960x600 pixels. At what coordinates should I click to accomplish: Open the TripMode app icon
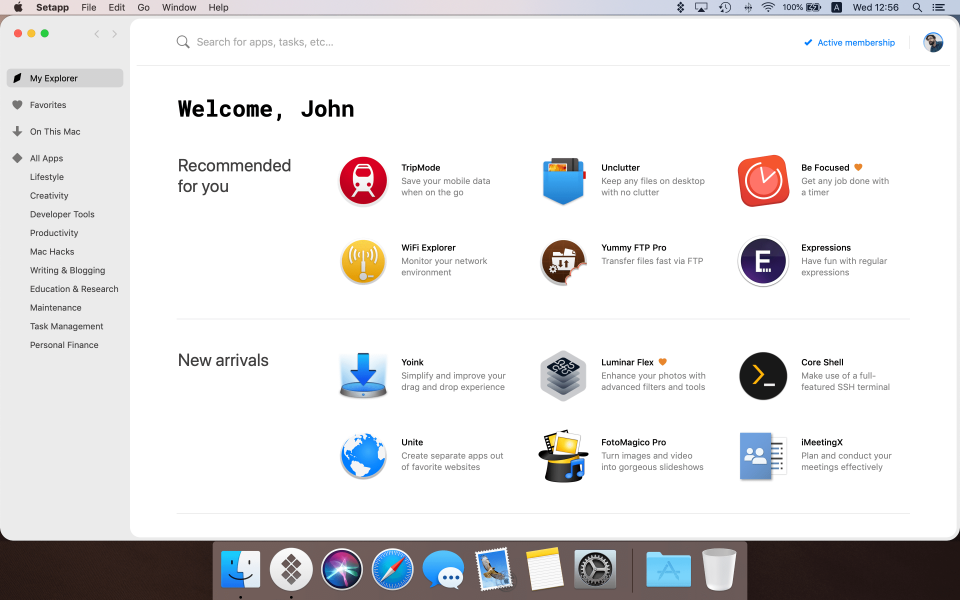coord(362,180)
